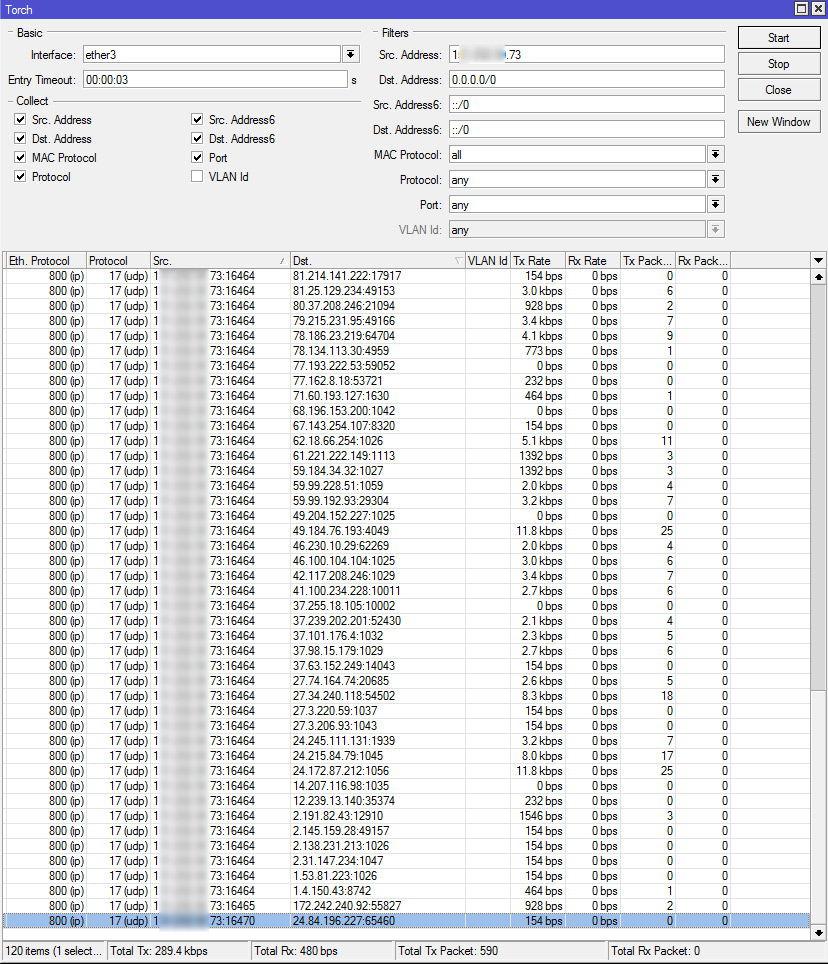Image resolution: width=828 pixels, height=964 pixels.
Task: Click the Src. Address6 filter field
Action: [586, 105]
